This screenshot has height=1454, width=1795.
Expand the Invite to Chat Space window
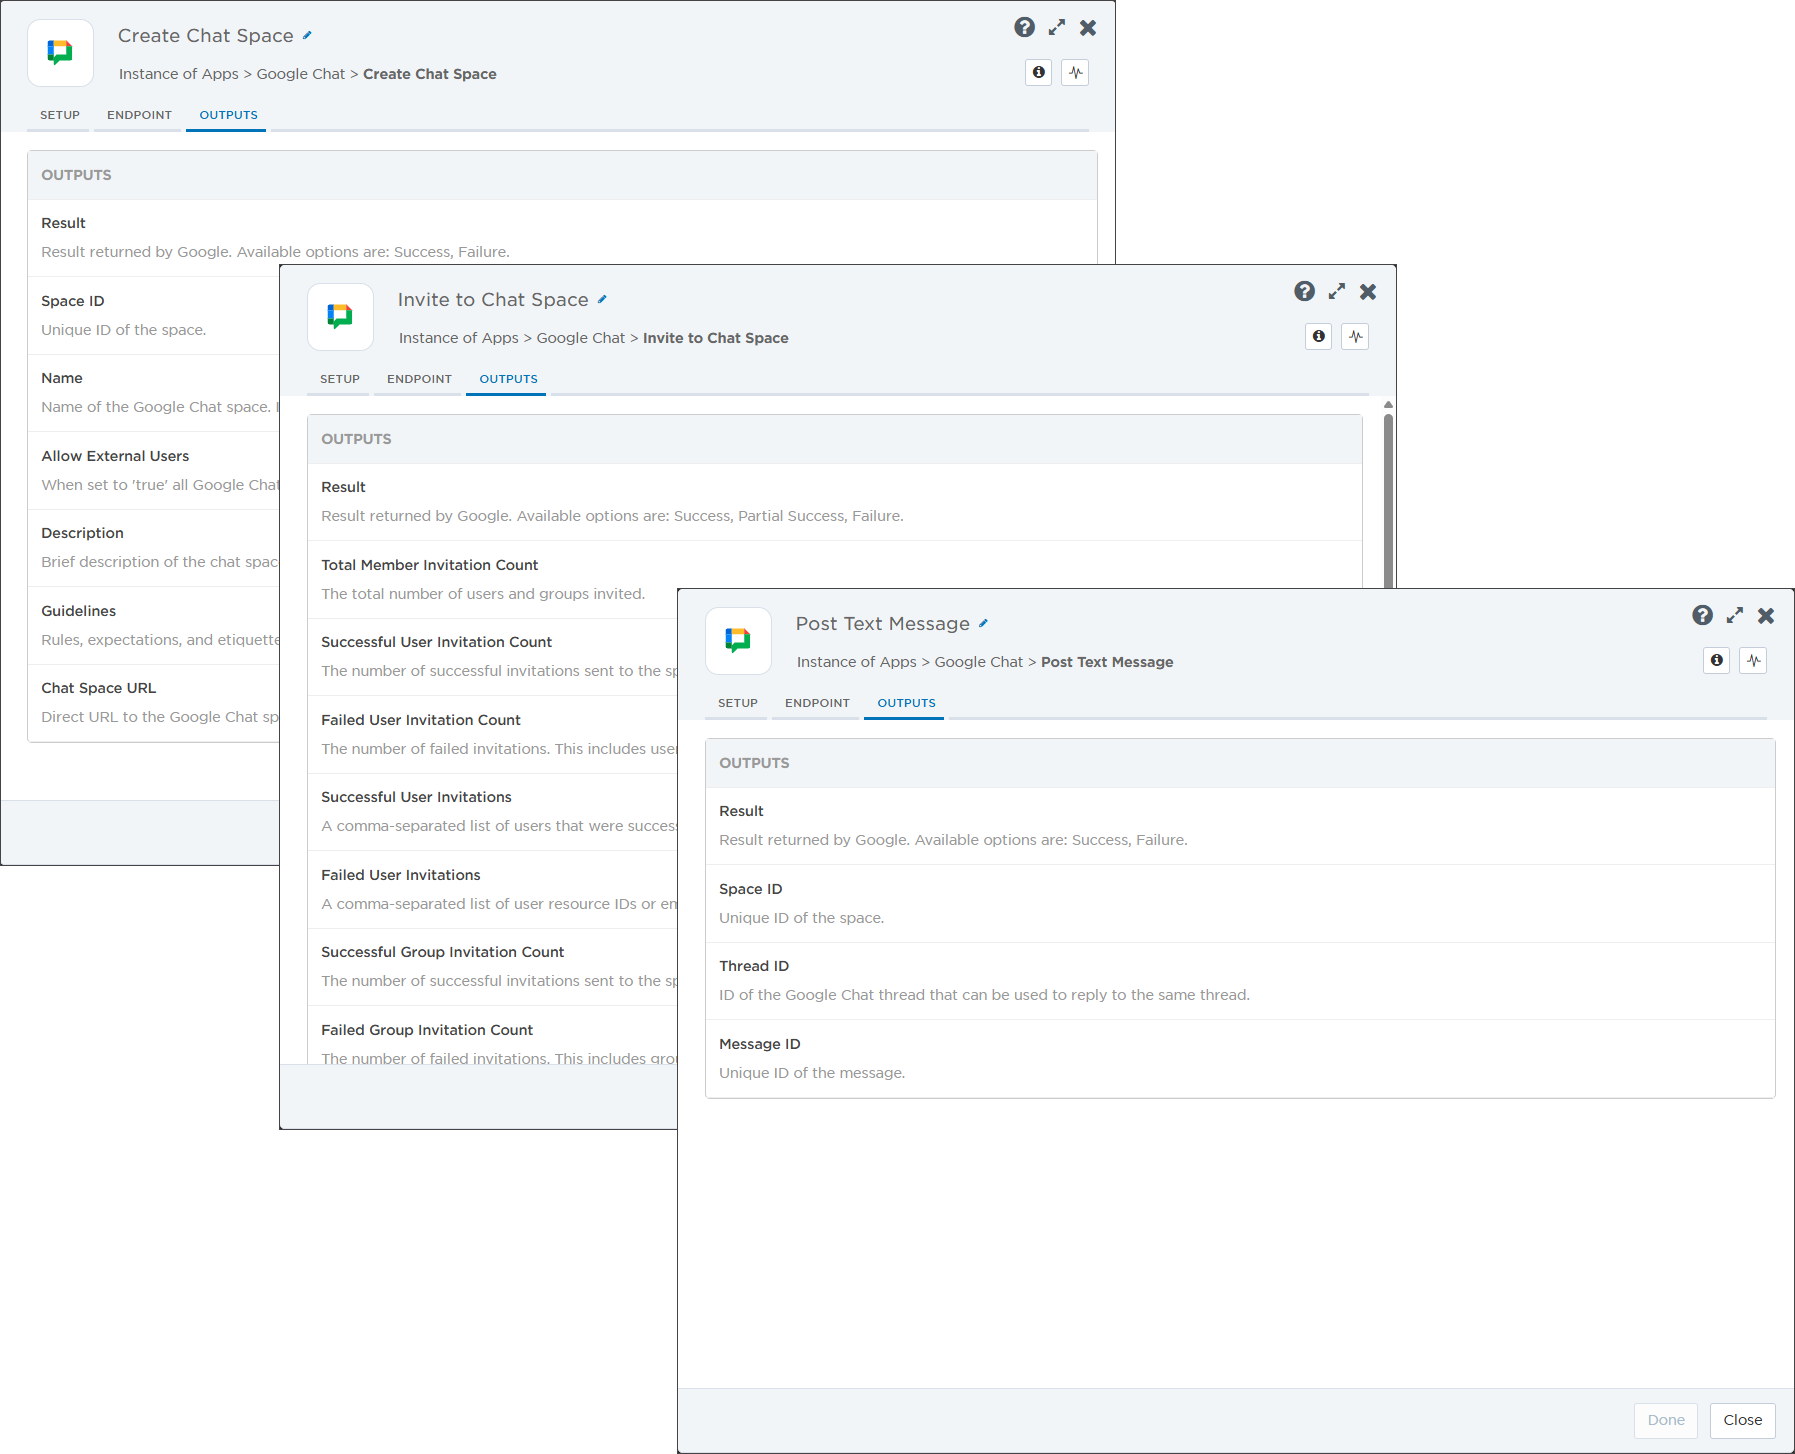point(1337,292)
